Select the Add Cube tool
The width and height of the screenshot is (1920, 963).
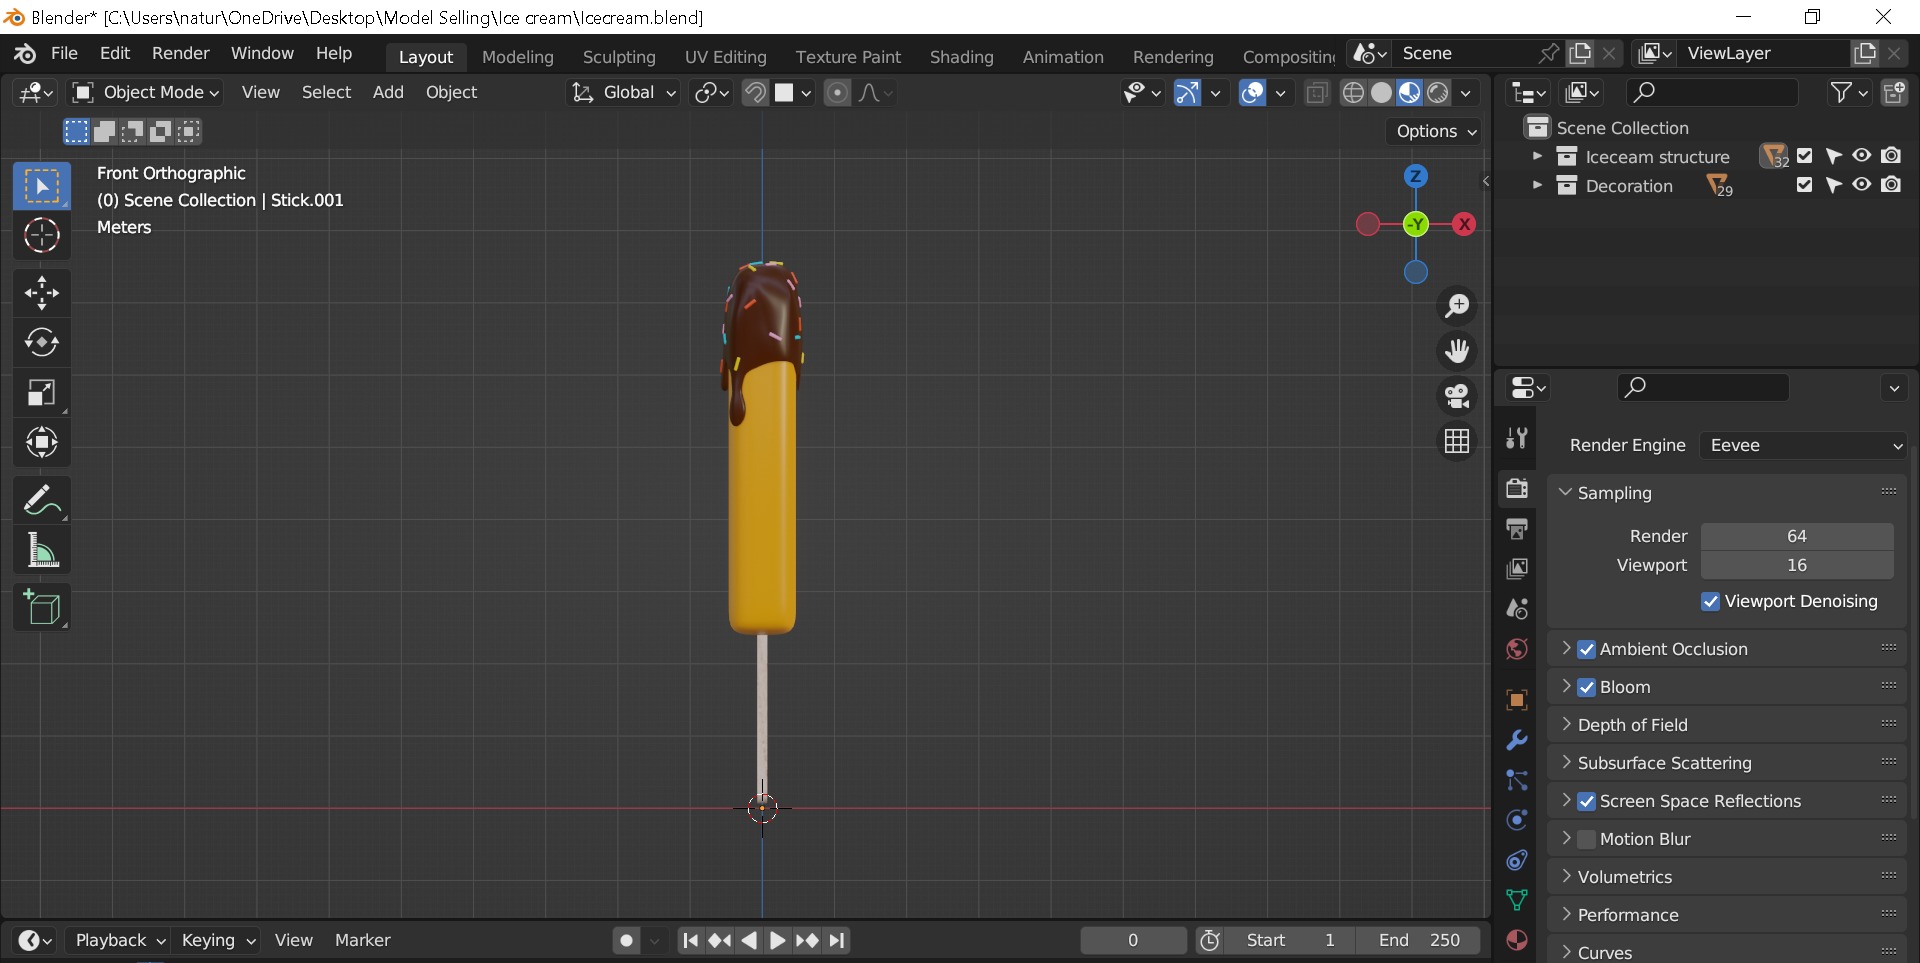click(x=41, y=607)
